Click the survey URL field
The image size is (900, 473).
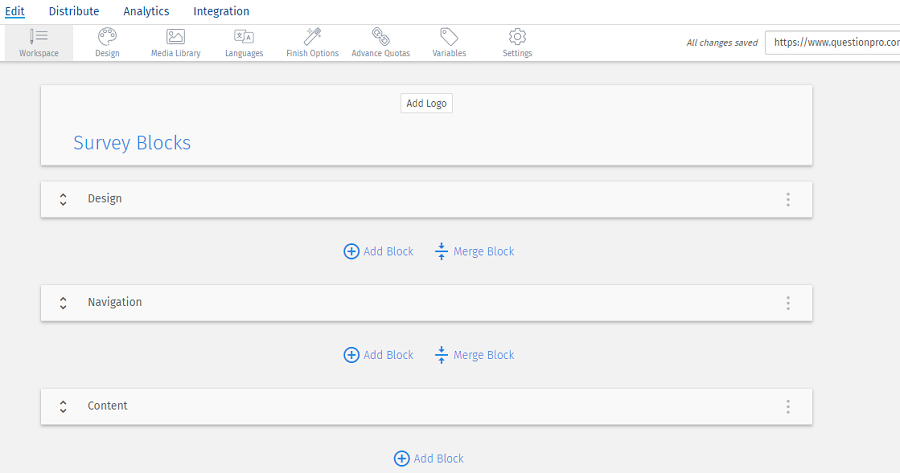point(832,43)
